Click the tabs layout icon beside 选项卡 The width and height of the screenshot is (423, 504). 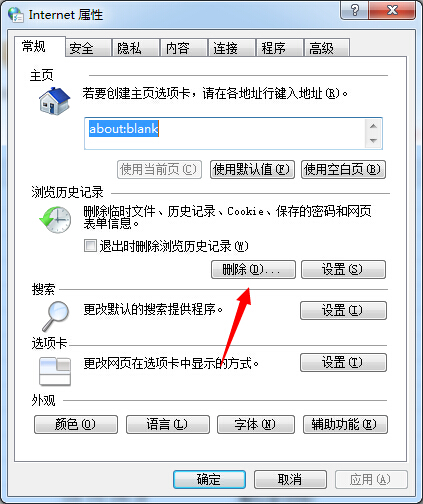(x=55, y=371)
